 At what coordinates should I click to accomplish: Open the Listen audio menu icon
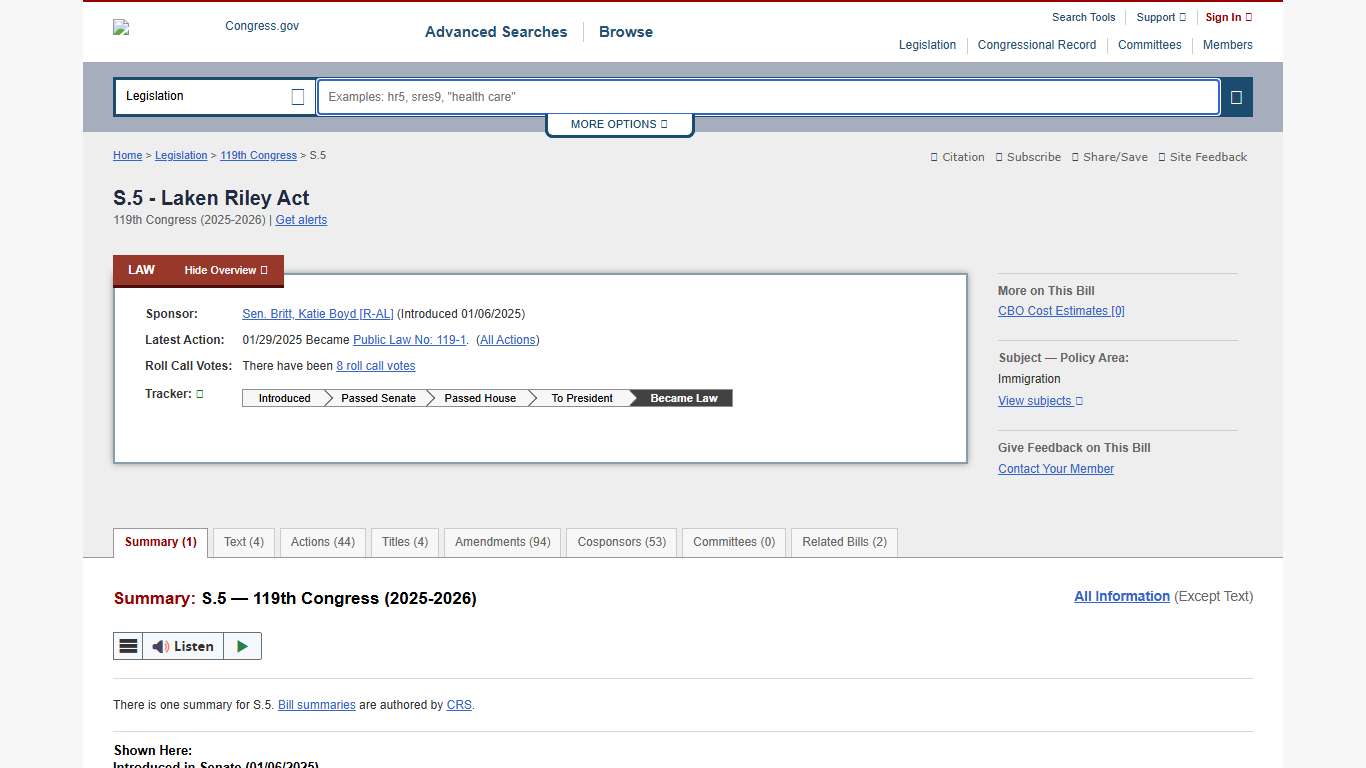pyautogui.click(x=128, y=645)
